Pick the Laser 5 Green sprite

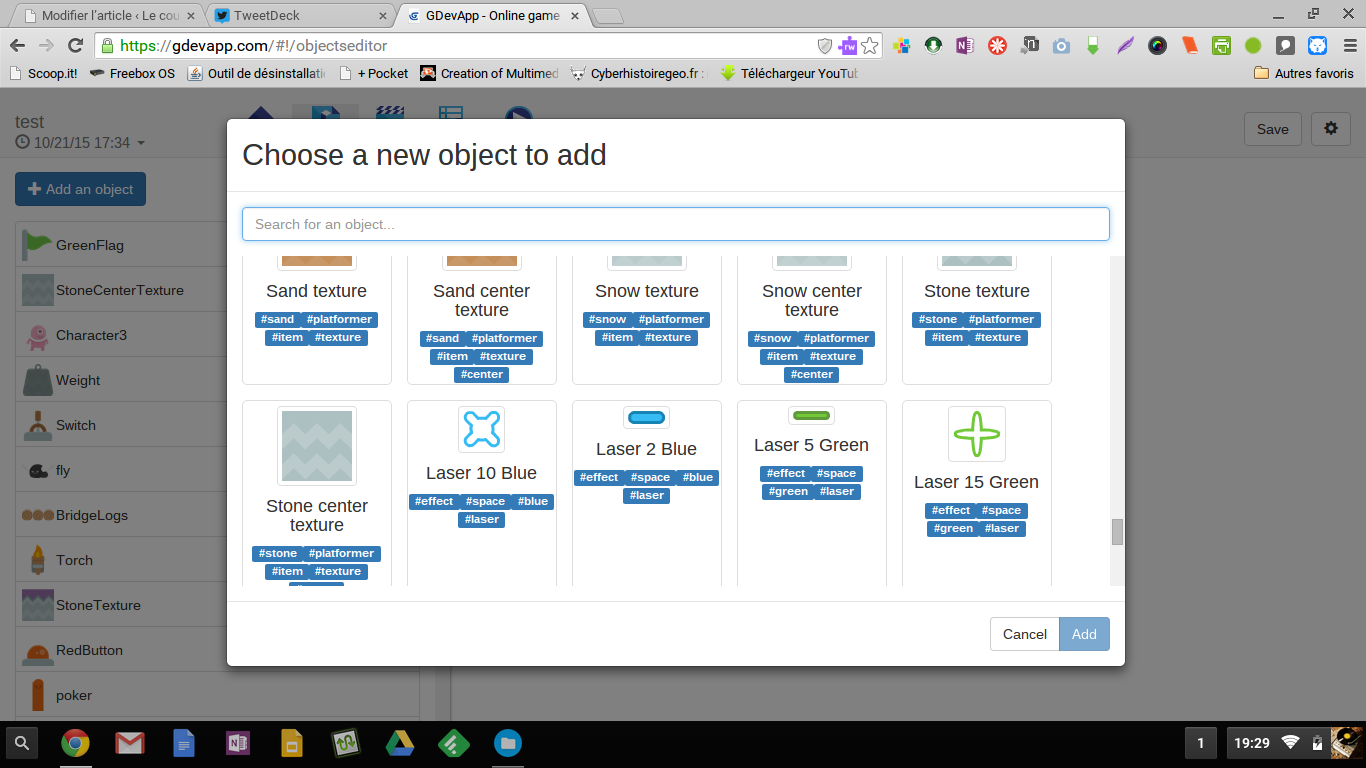[x=811, y=415]
